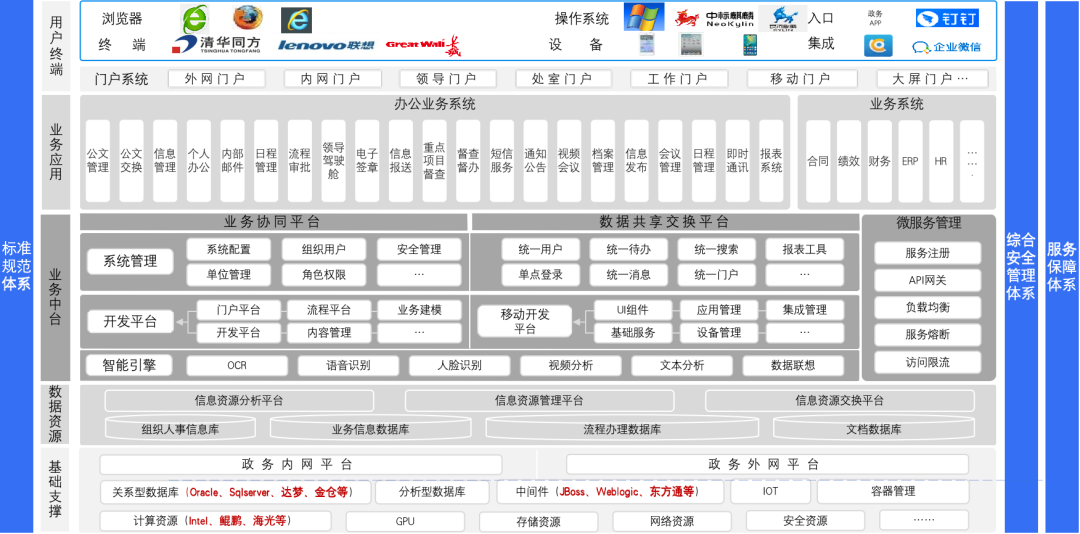Click the blue Kylin logo beside 入口
1080x534 pixels.
(x=784, y=19)
